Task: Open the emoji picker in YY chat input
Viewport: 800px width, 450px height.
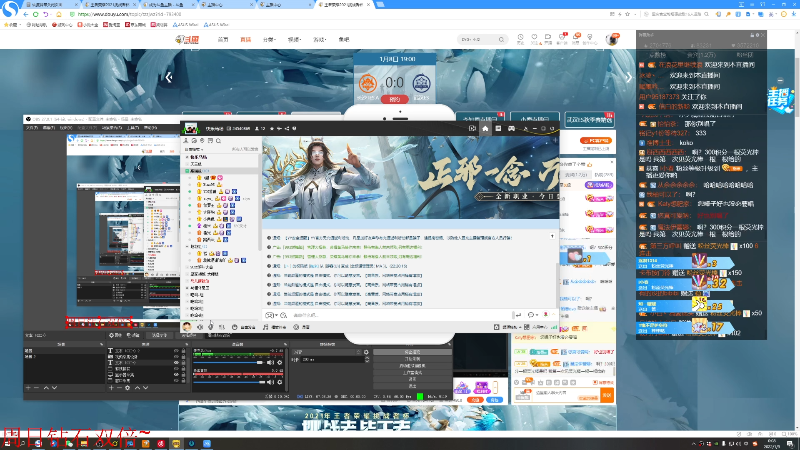Action: pyautogui.click(x=269, y=315)
